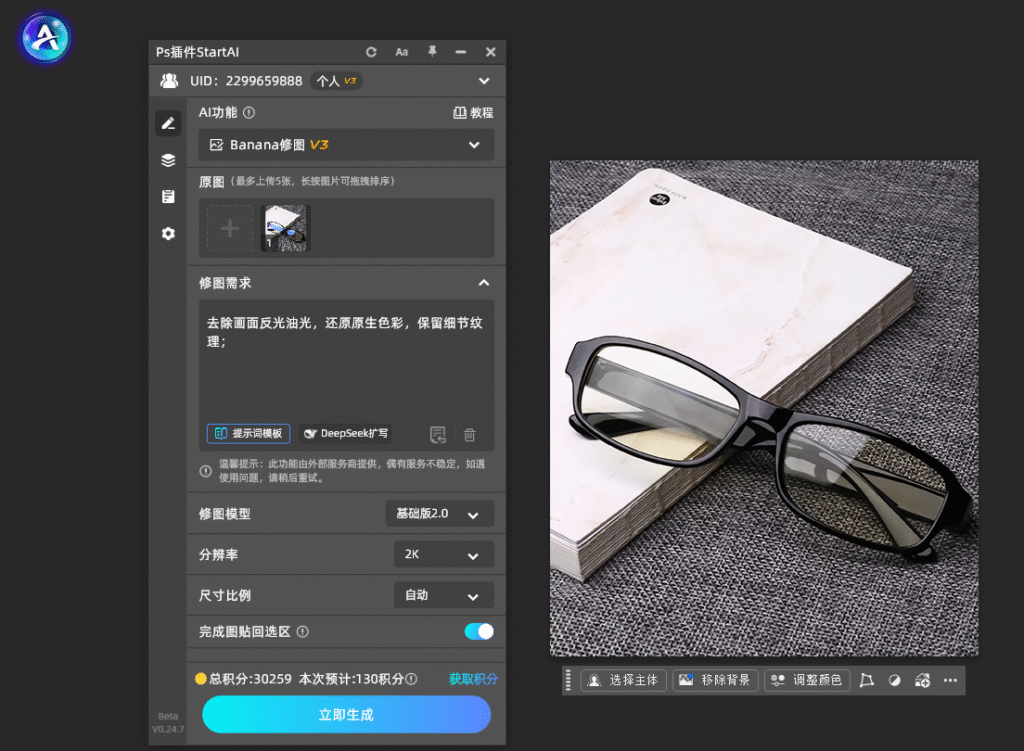Click the StartAI logo icon
Screen dimensions: 1024x751
click(45, 37)
